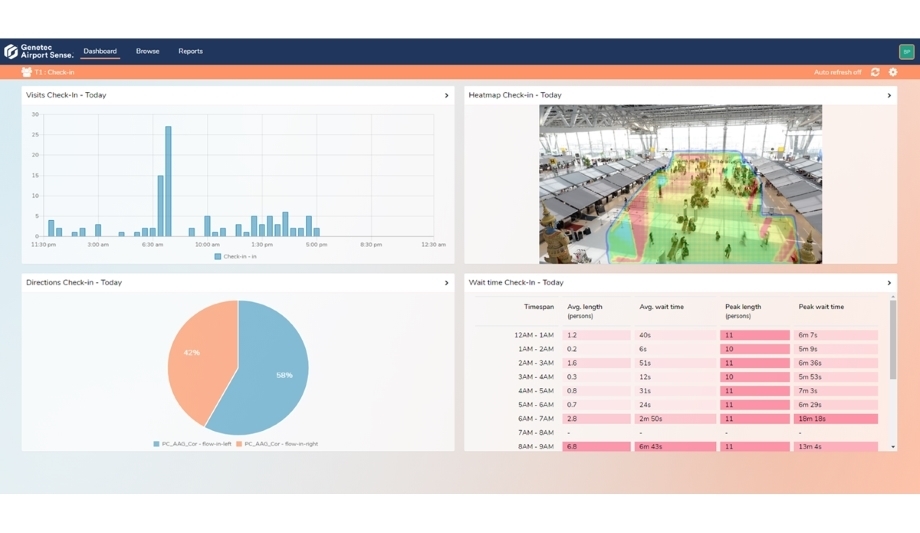Click the Avg. length column header

[x=584, y=311]
